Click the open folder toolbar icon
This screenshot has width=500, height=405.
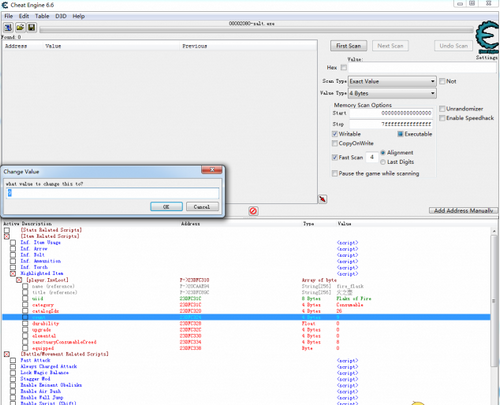pyautogui.click(x=20, y=27)
